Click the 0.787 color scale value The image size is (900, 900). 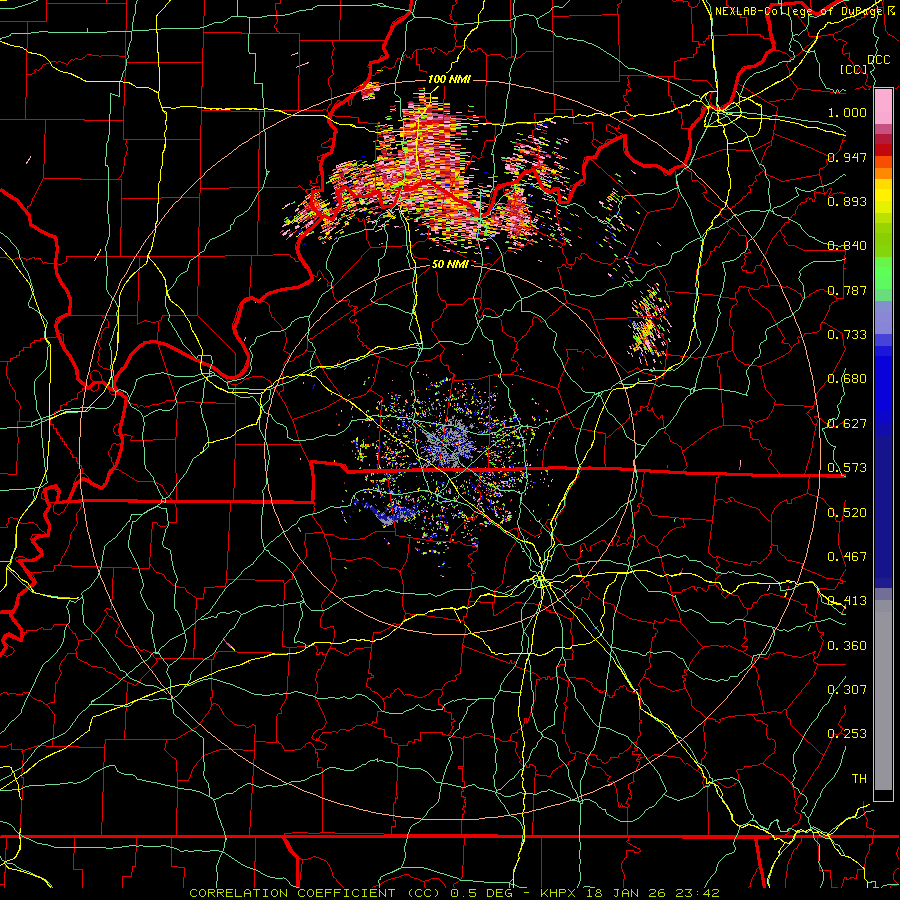click(x=847, y=290)
